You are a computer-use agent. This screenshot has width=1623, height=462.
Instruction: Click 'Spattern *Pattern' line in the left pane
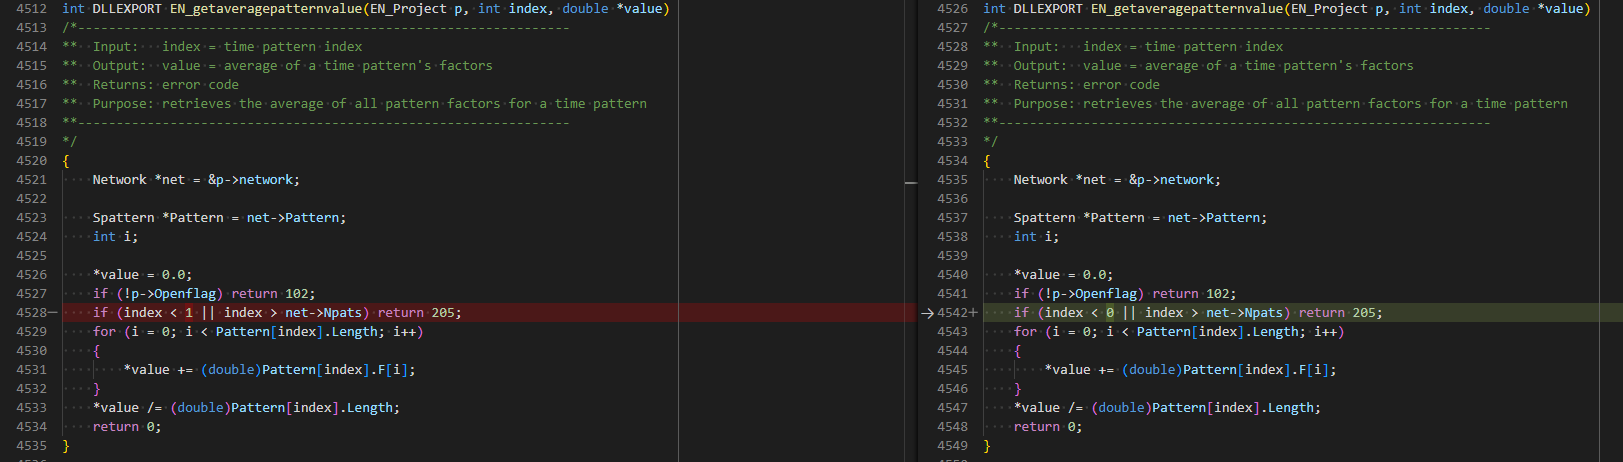click(x=219, y=218)
